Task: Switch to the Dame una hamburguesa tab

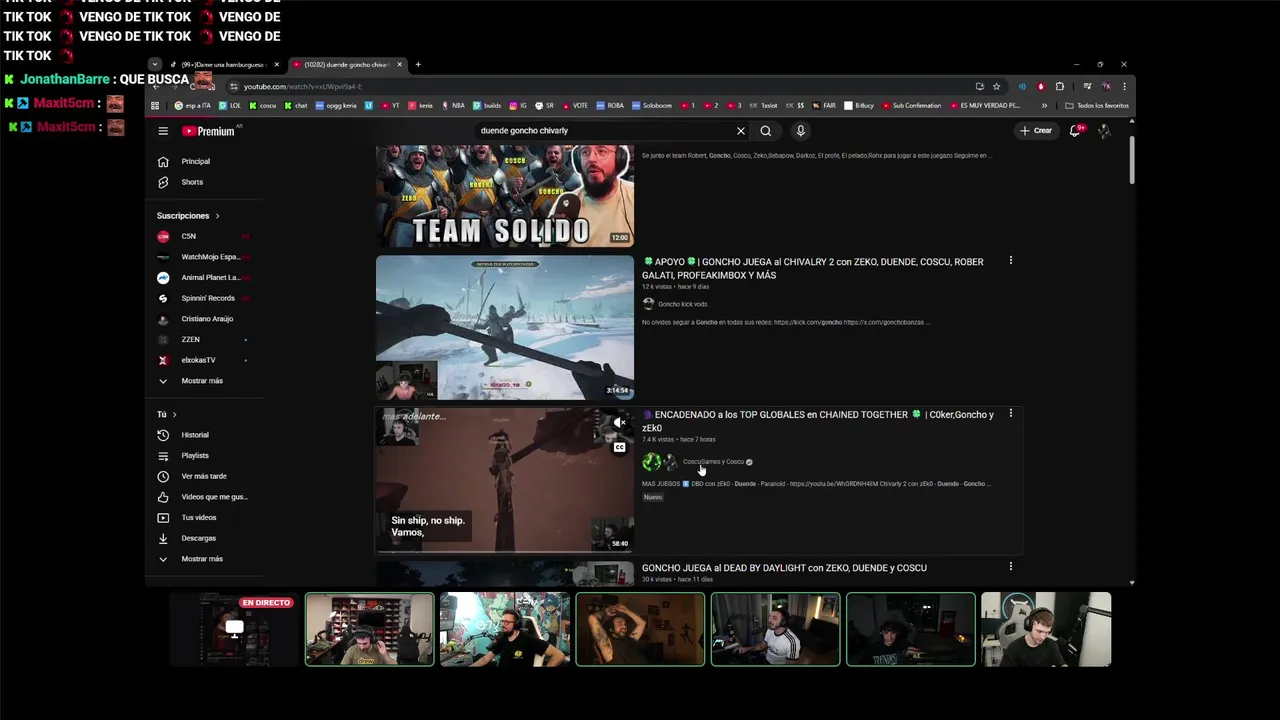Action: click(222, 65)
